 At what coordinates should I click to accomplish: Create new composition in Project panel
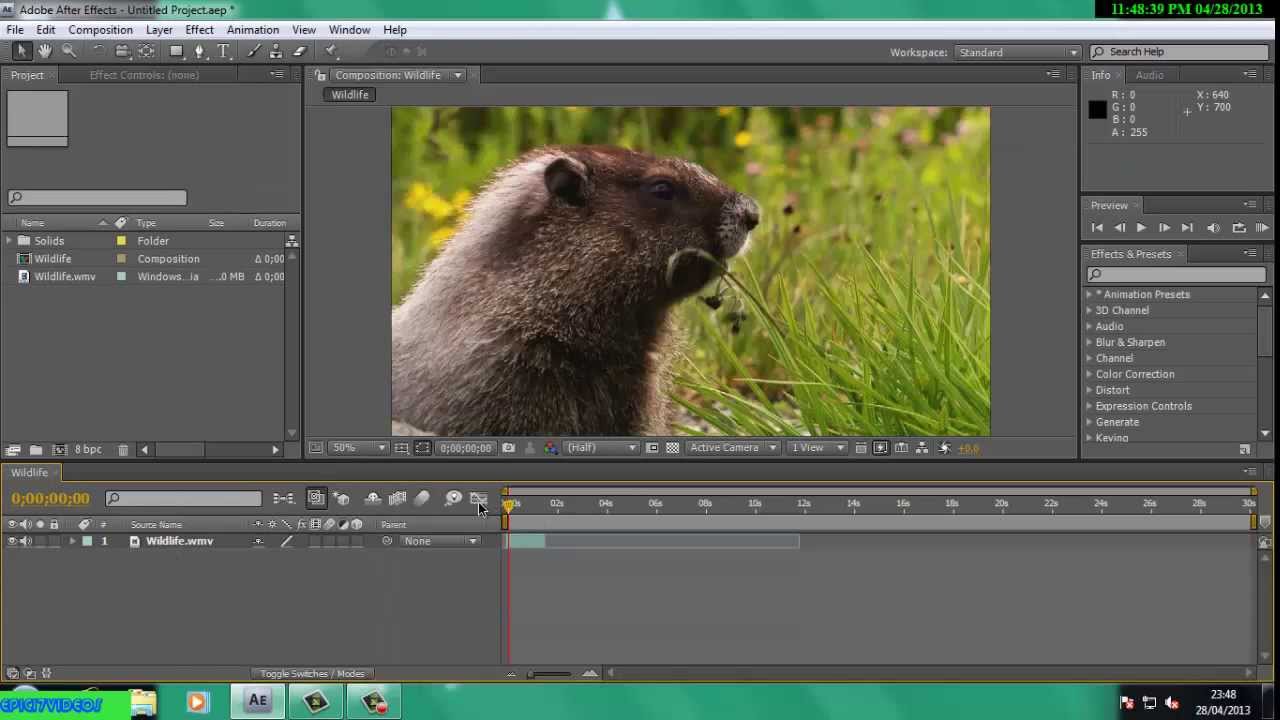[x=59, y=450]
